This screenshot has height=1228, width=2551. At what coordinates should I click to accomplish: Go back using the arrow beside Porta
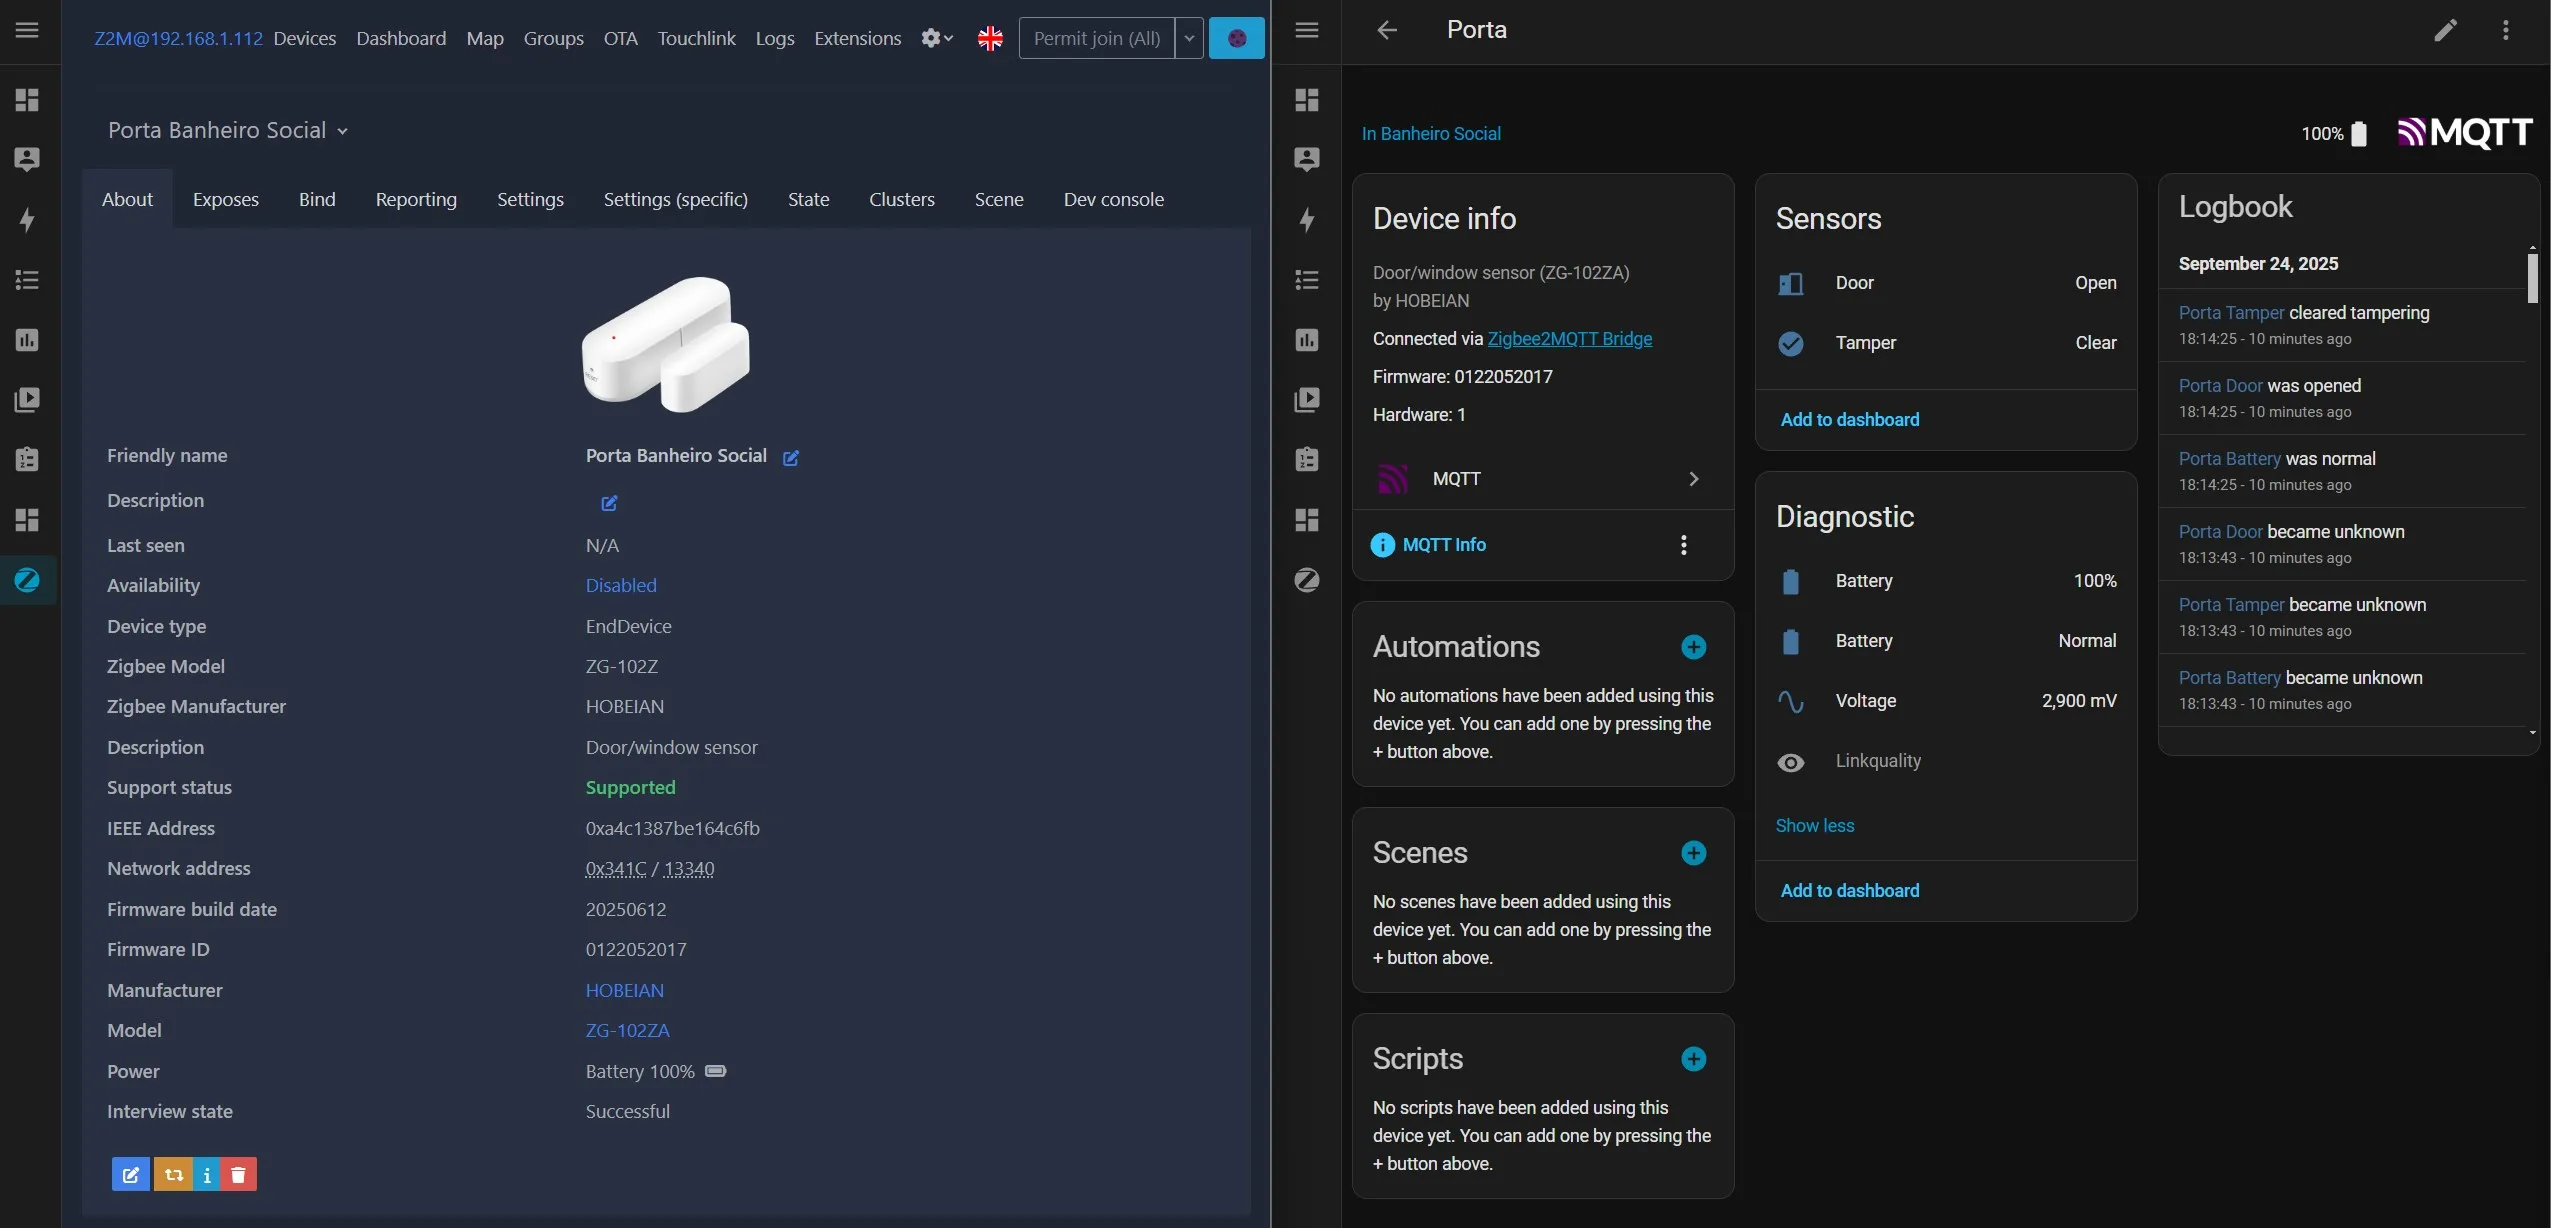click(1386, 30)
